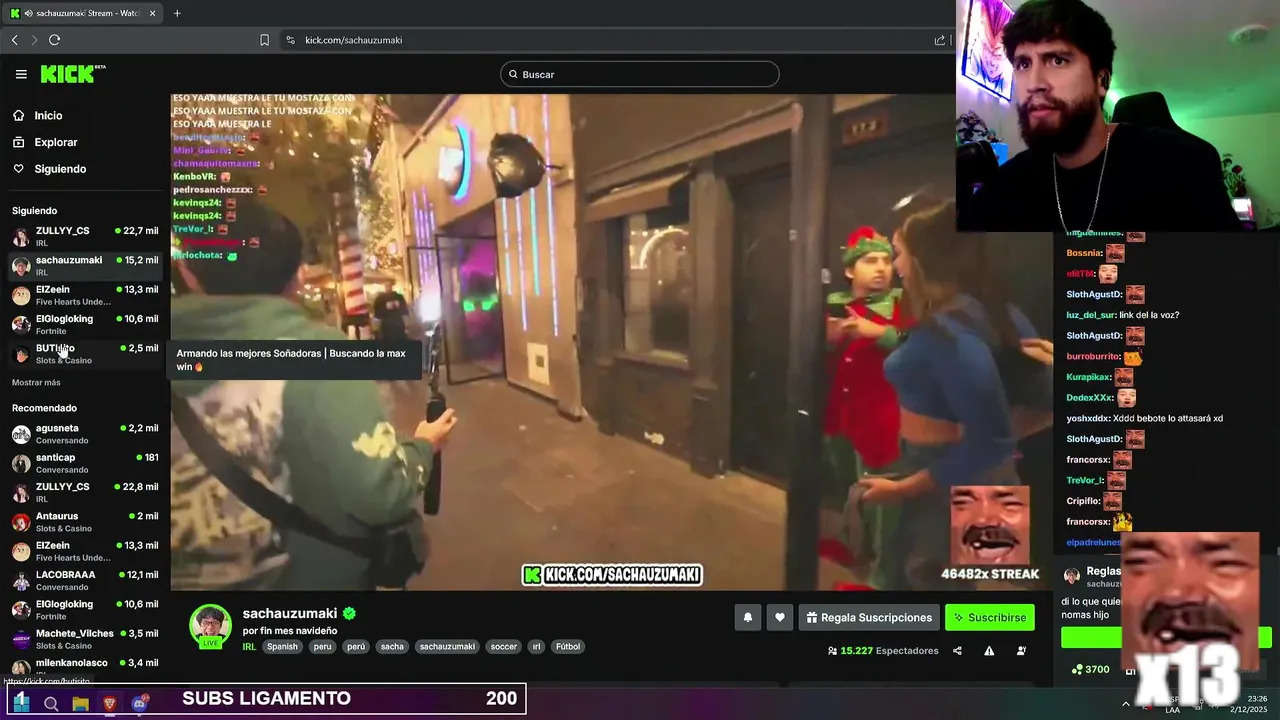This screenshot has width=1280, height=720.
Task: Close the sachauzumaki Stream browser tab
Action: tap(152, 13)
